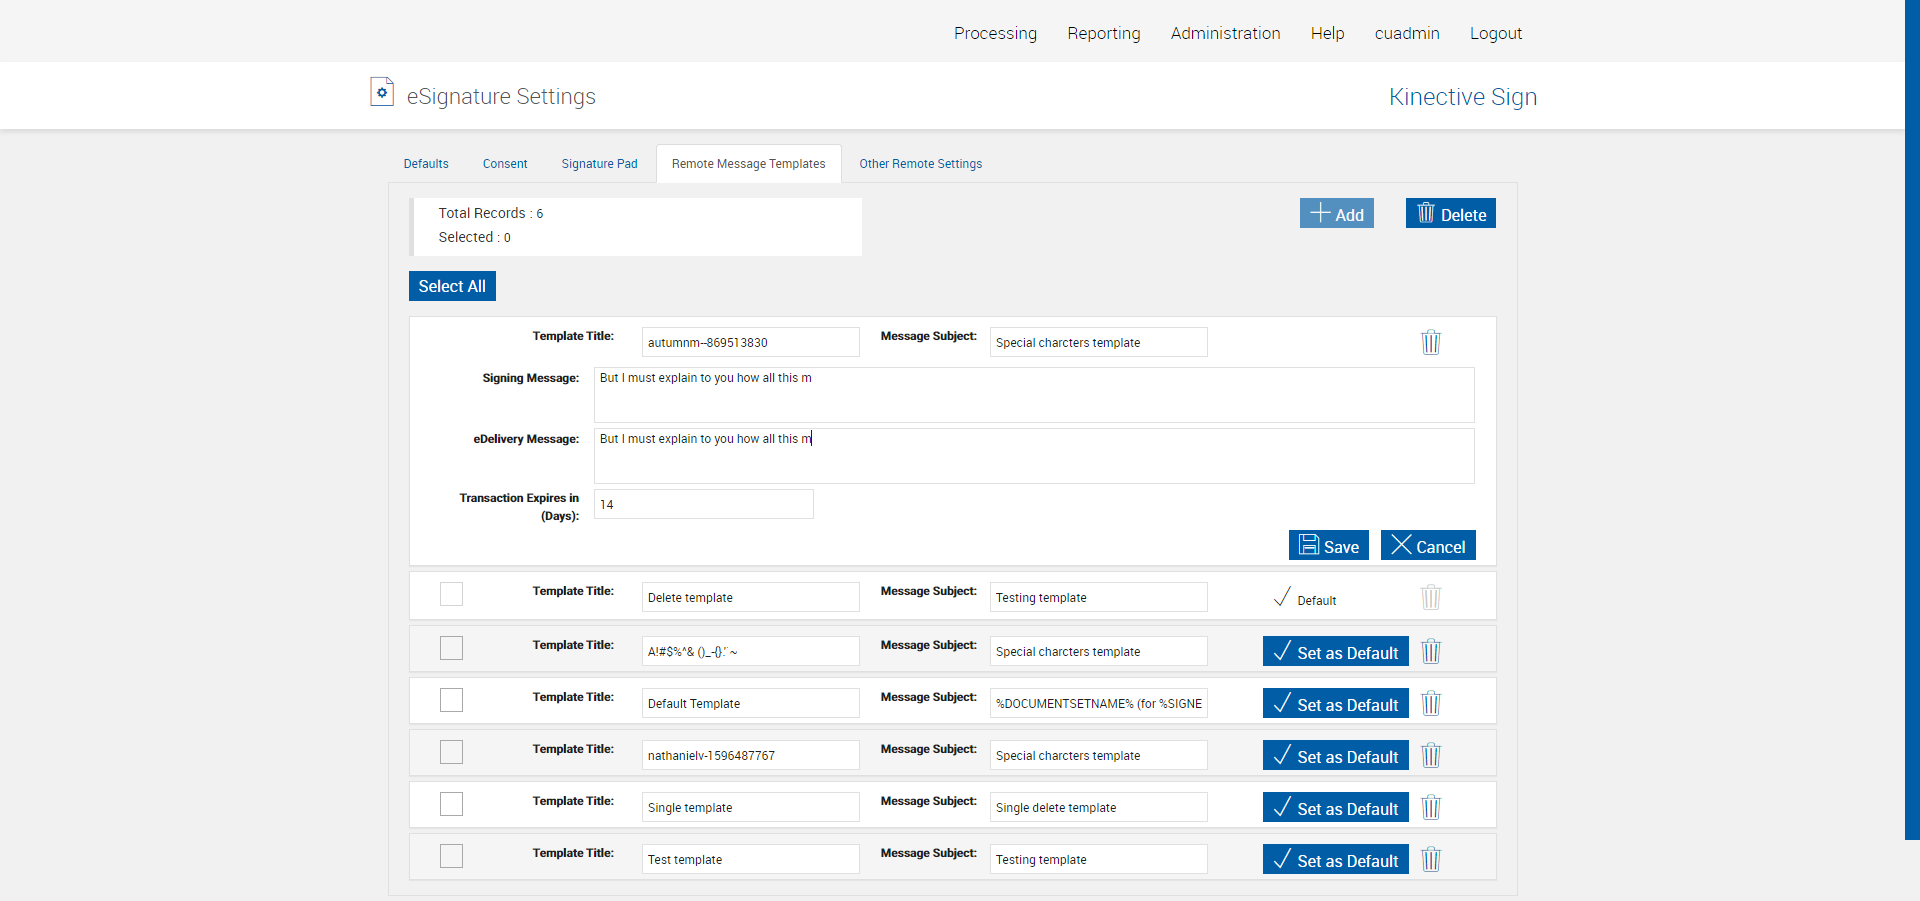The width and height of the screenshot is (1920, 901).
Task: Switch to the Signature Pad tab
Action: (x=599, y=164)
